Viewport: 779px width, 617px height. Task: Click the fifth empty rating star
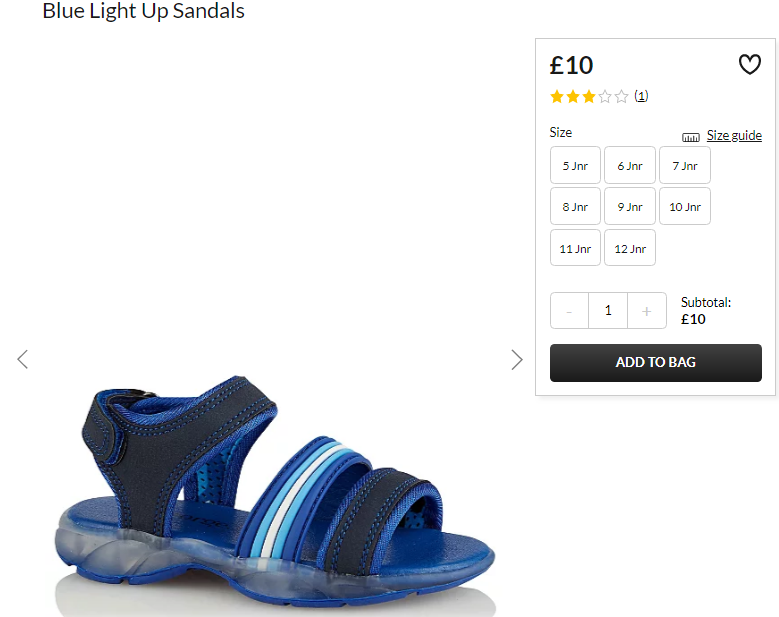pyautogui.click(x=622, y=96)
